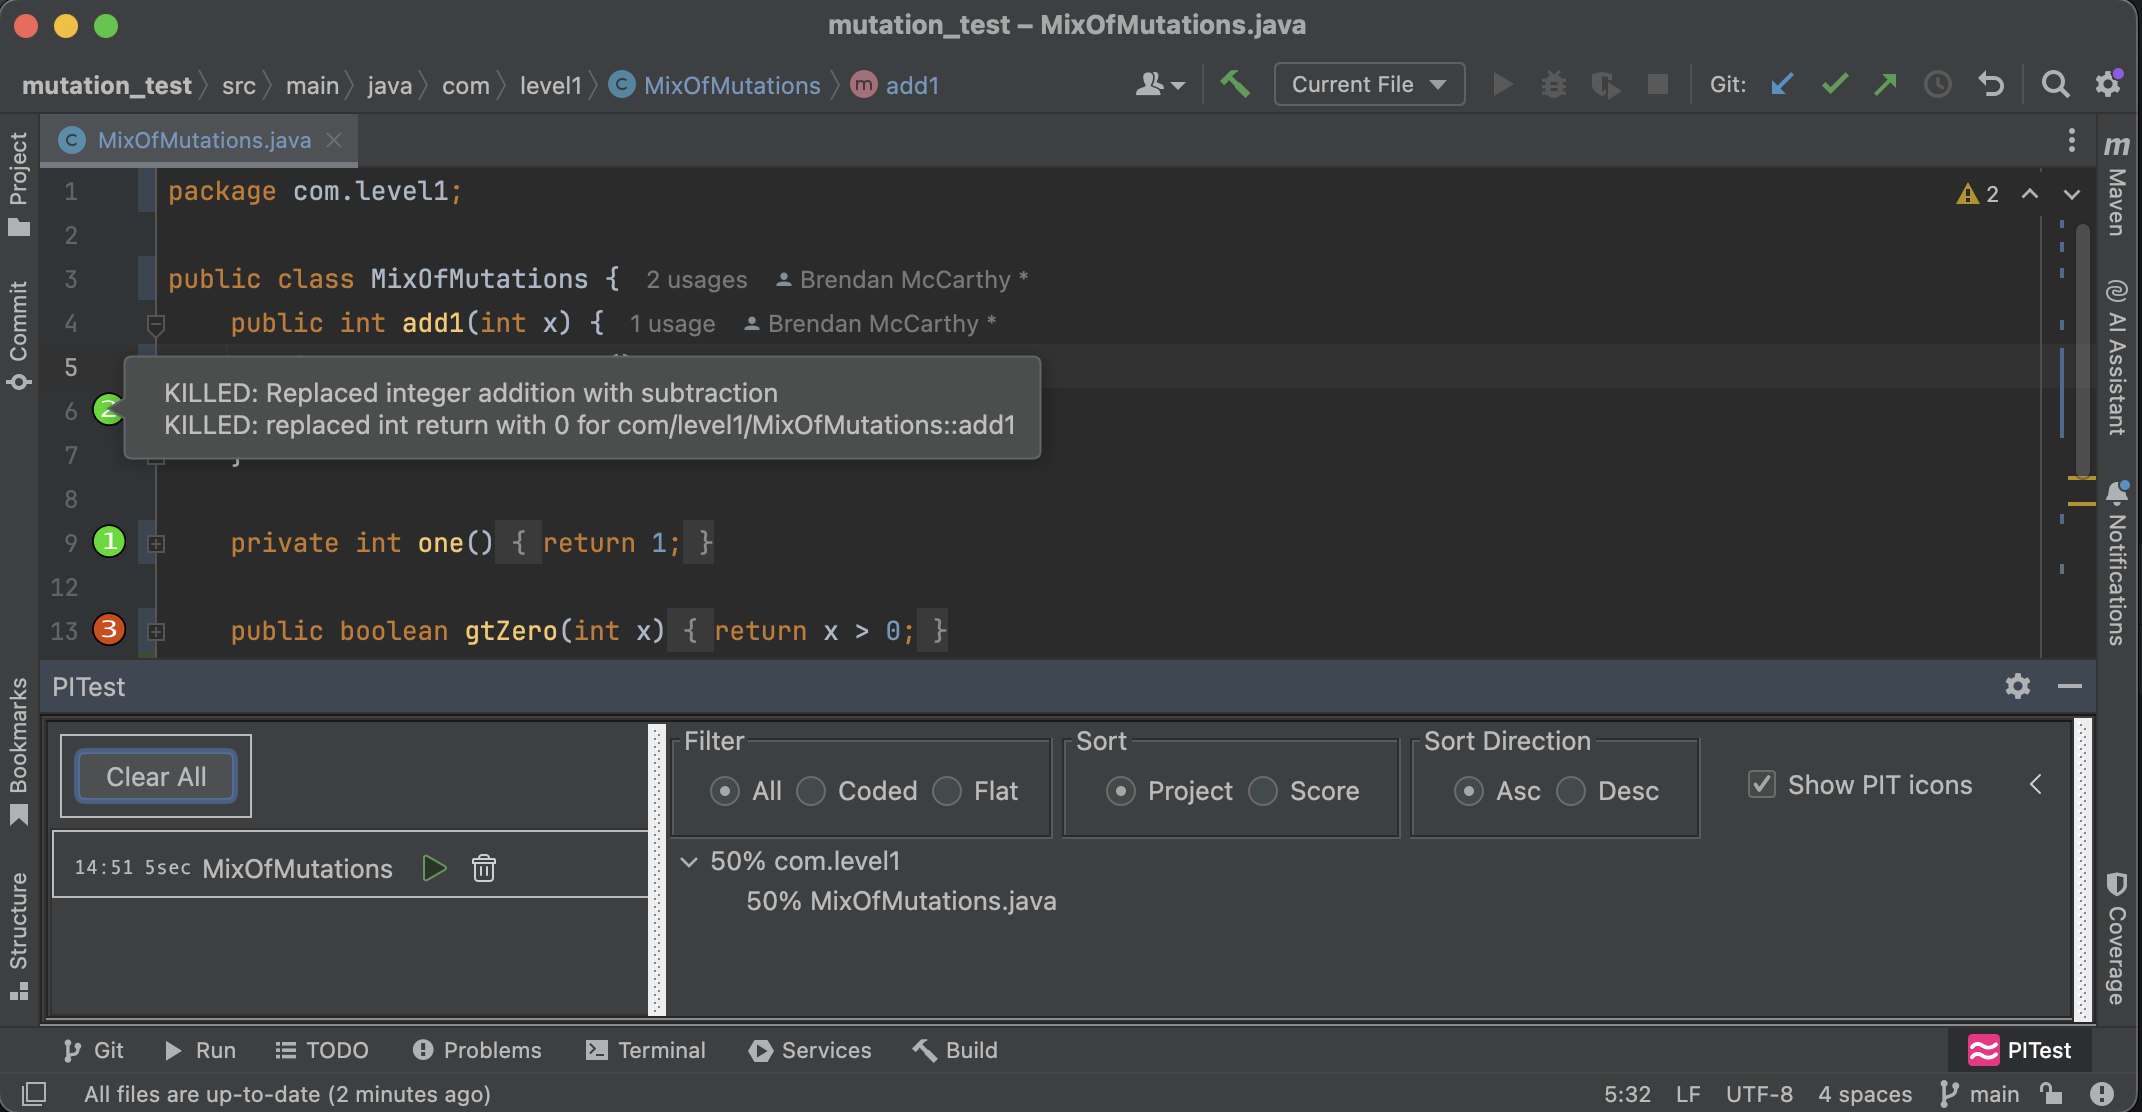Select the Coded filter radio button

point(811,791)
